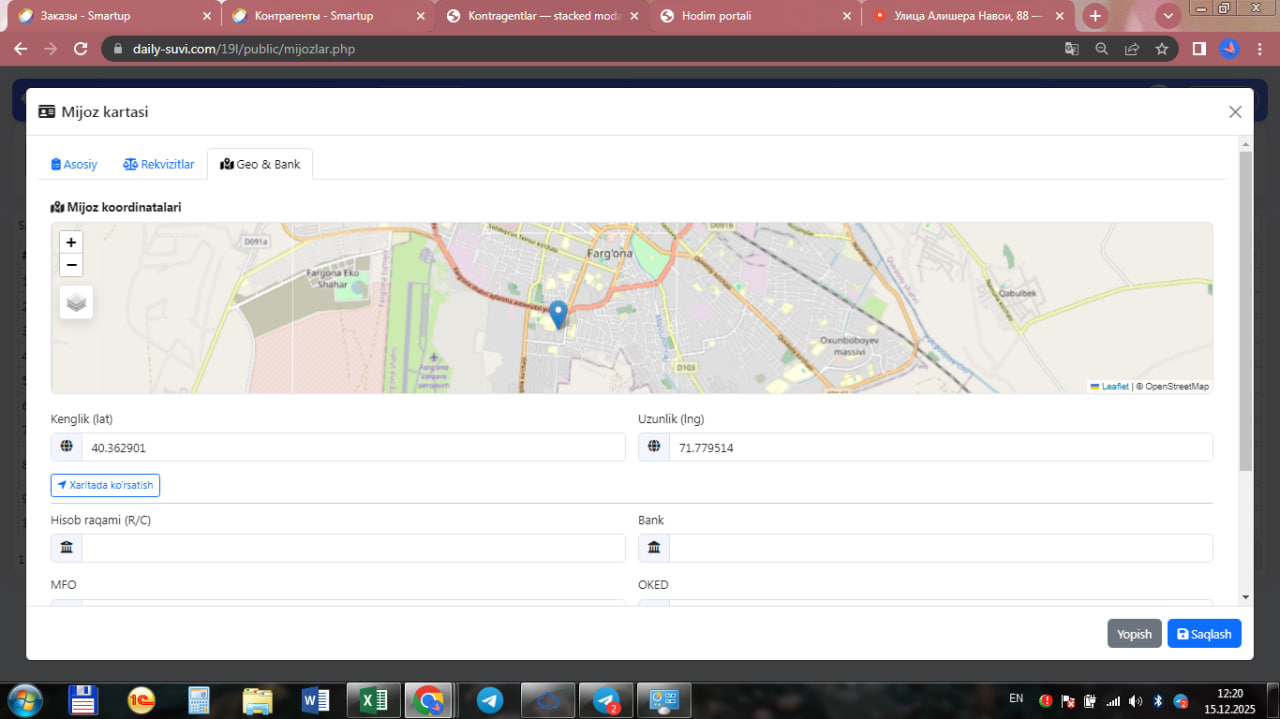Viewport: 1280px width, 719px height.
Task: Open Excel from the taskbar
Action: coord(374,701)
